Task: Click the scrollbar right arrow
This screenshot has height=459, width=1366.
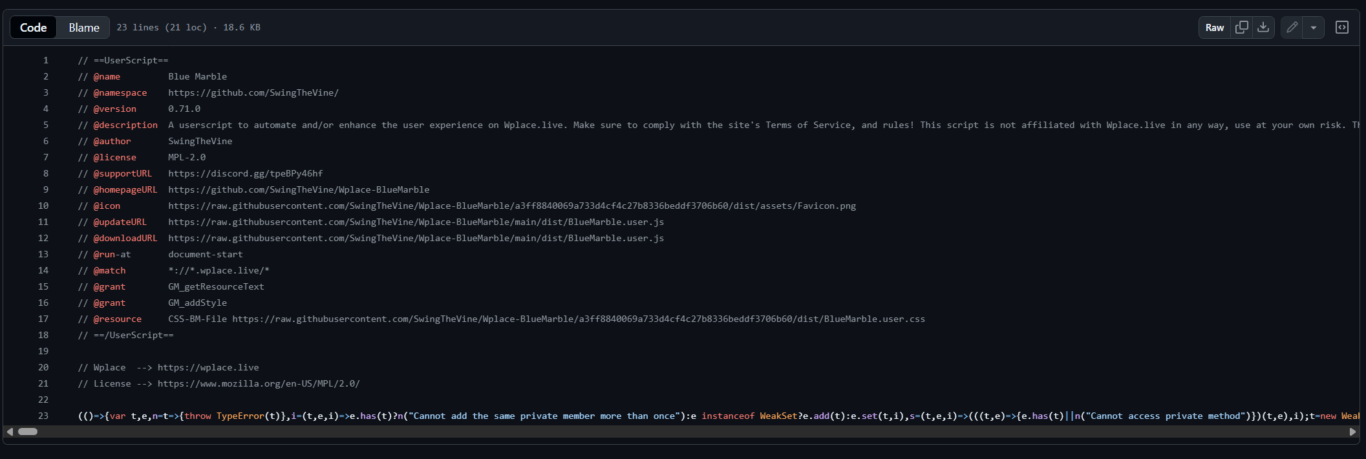Action: 1353,431
